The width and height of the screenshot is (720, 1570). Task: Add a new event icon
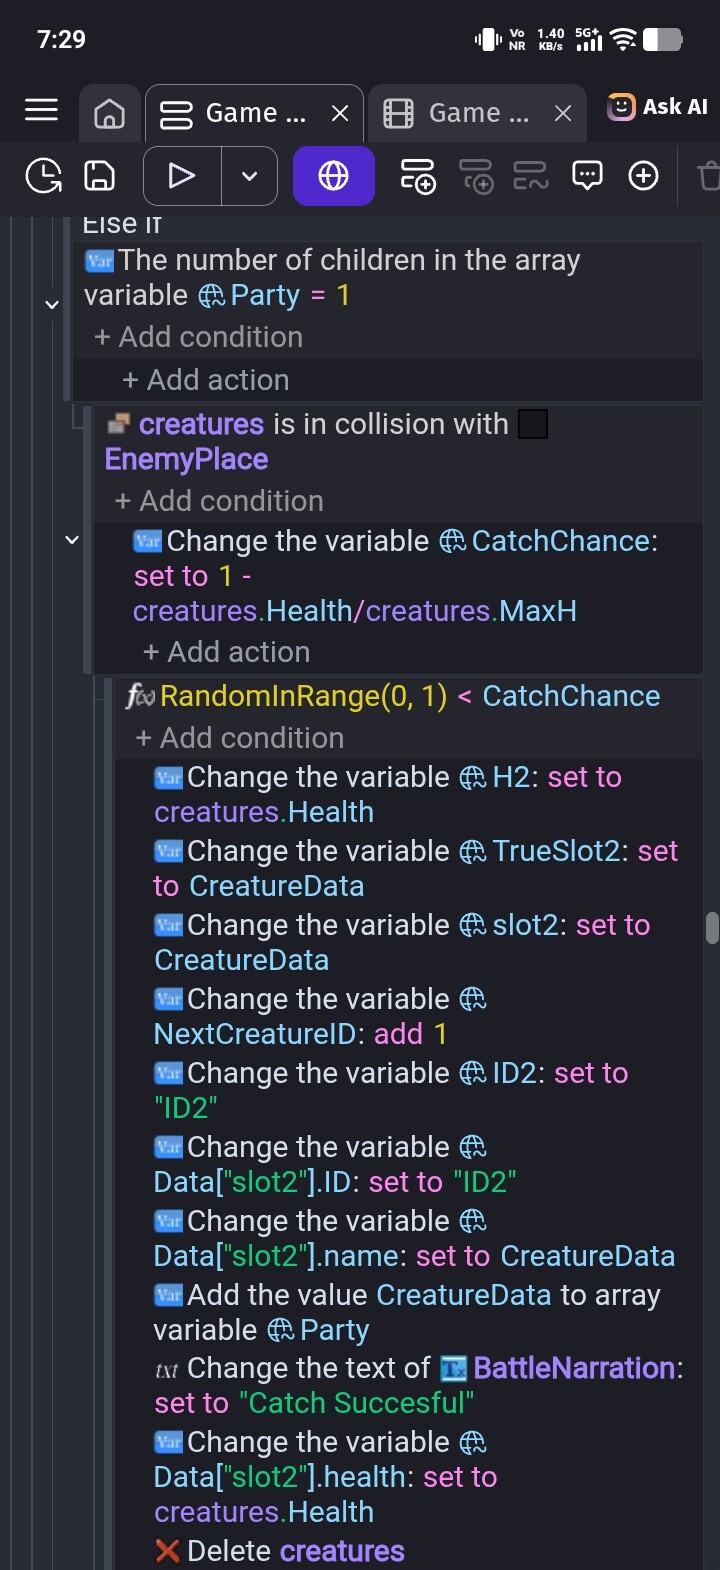coord(417,176)
